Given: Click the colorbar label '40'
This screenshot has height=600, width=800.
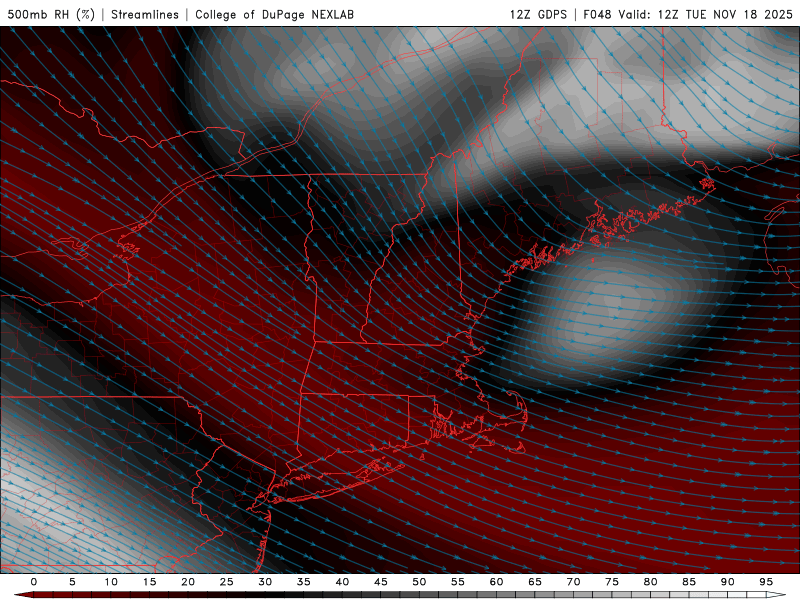Looking at the screenshot, I should pos(342,582).
